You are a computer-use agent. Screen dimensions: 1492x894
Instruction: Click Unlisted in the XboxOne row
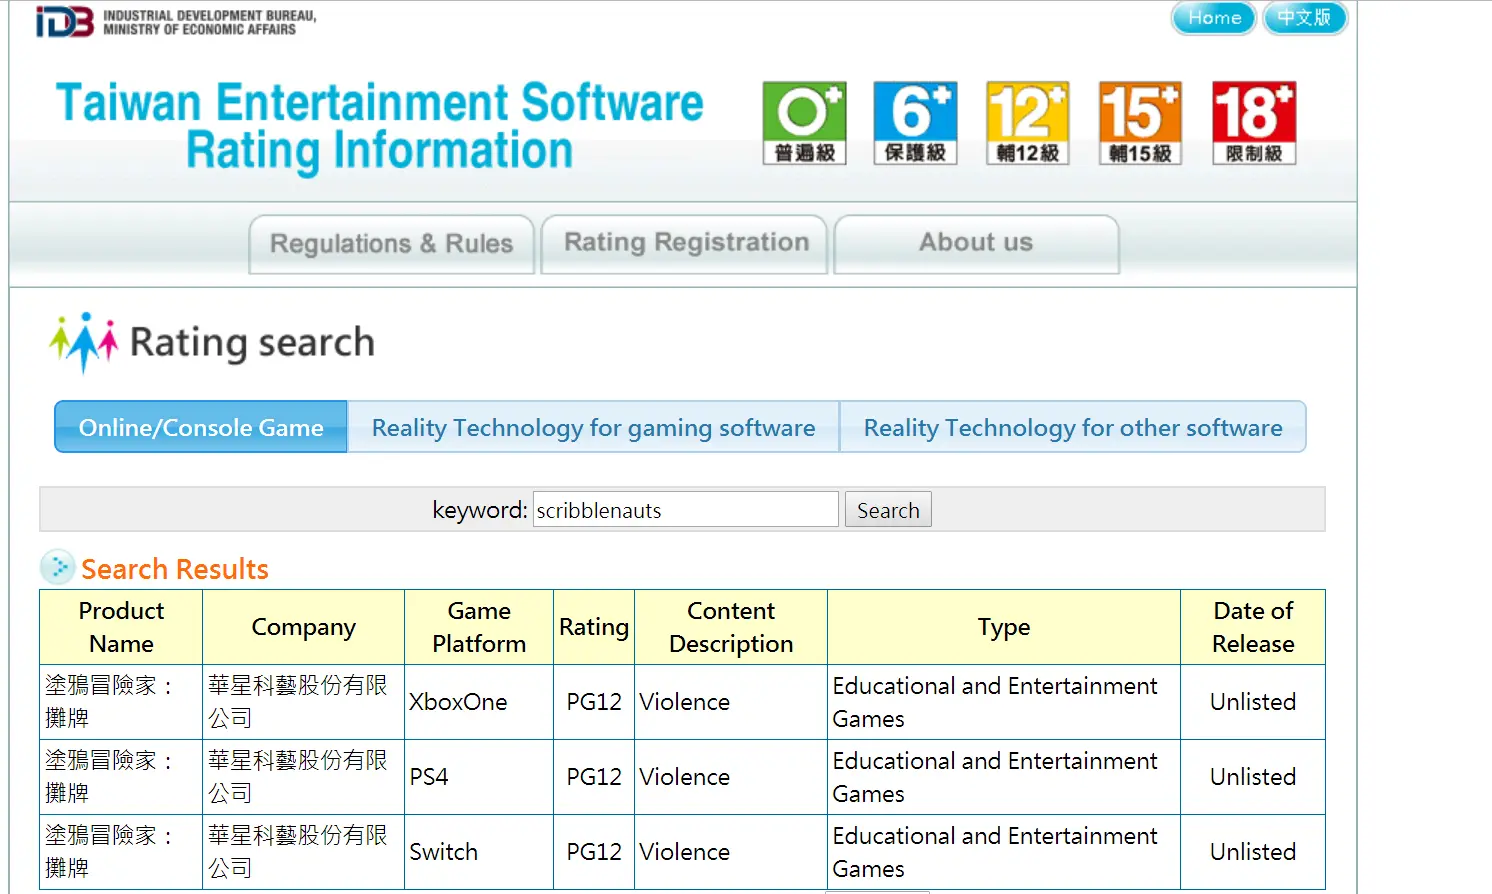tap(1253, 702)
